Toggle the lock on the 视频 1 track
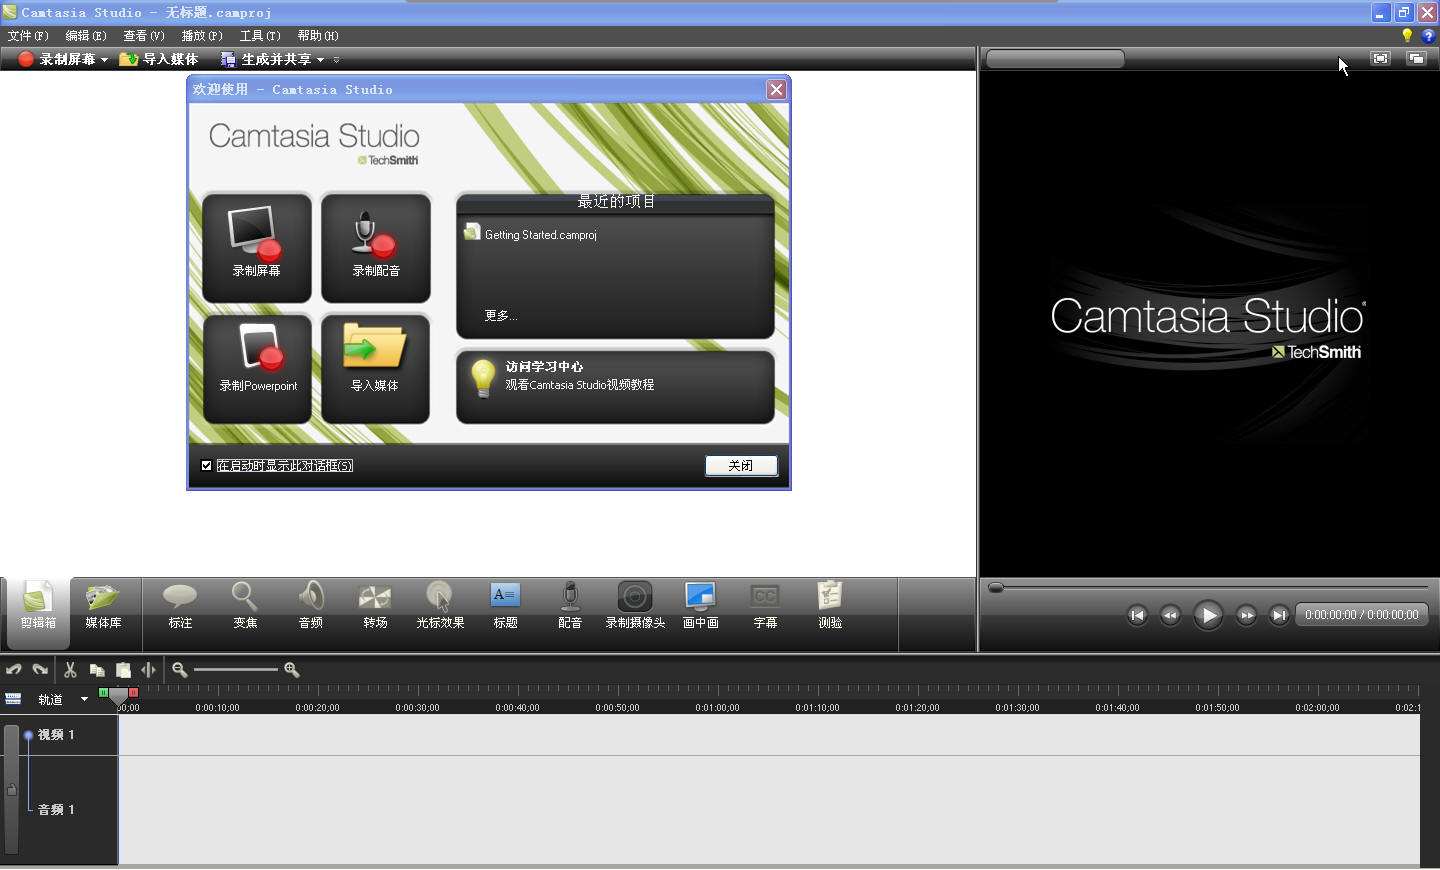 tap(11, 790)
